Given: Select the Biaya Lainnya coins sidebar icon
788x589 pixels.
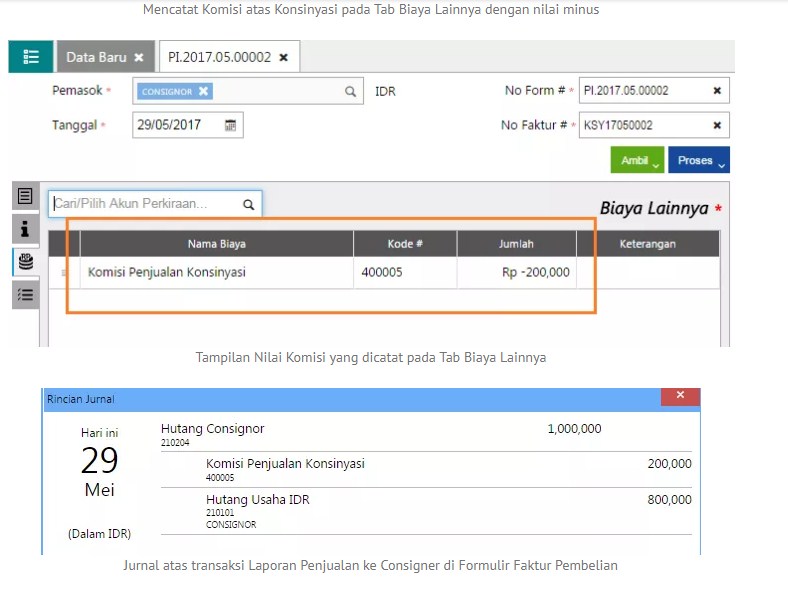Looking at the screenshot, I should click(x=25, y=261).
